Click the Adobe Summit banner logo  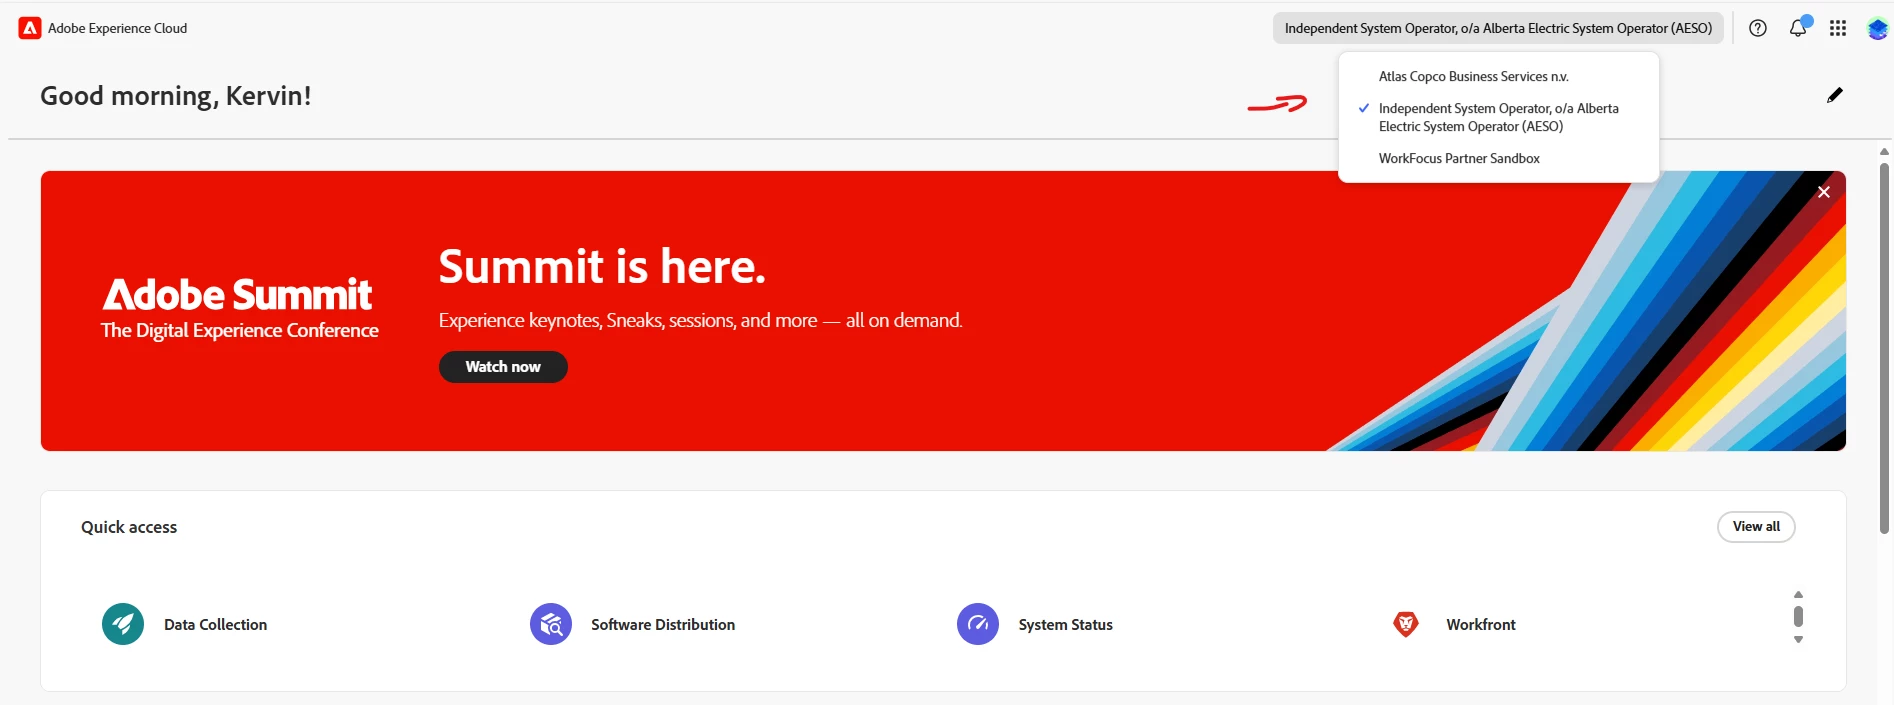[x=239, y=309]
